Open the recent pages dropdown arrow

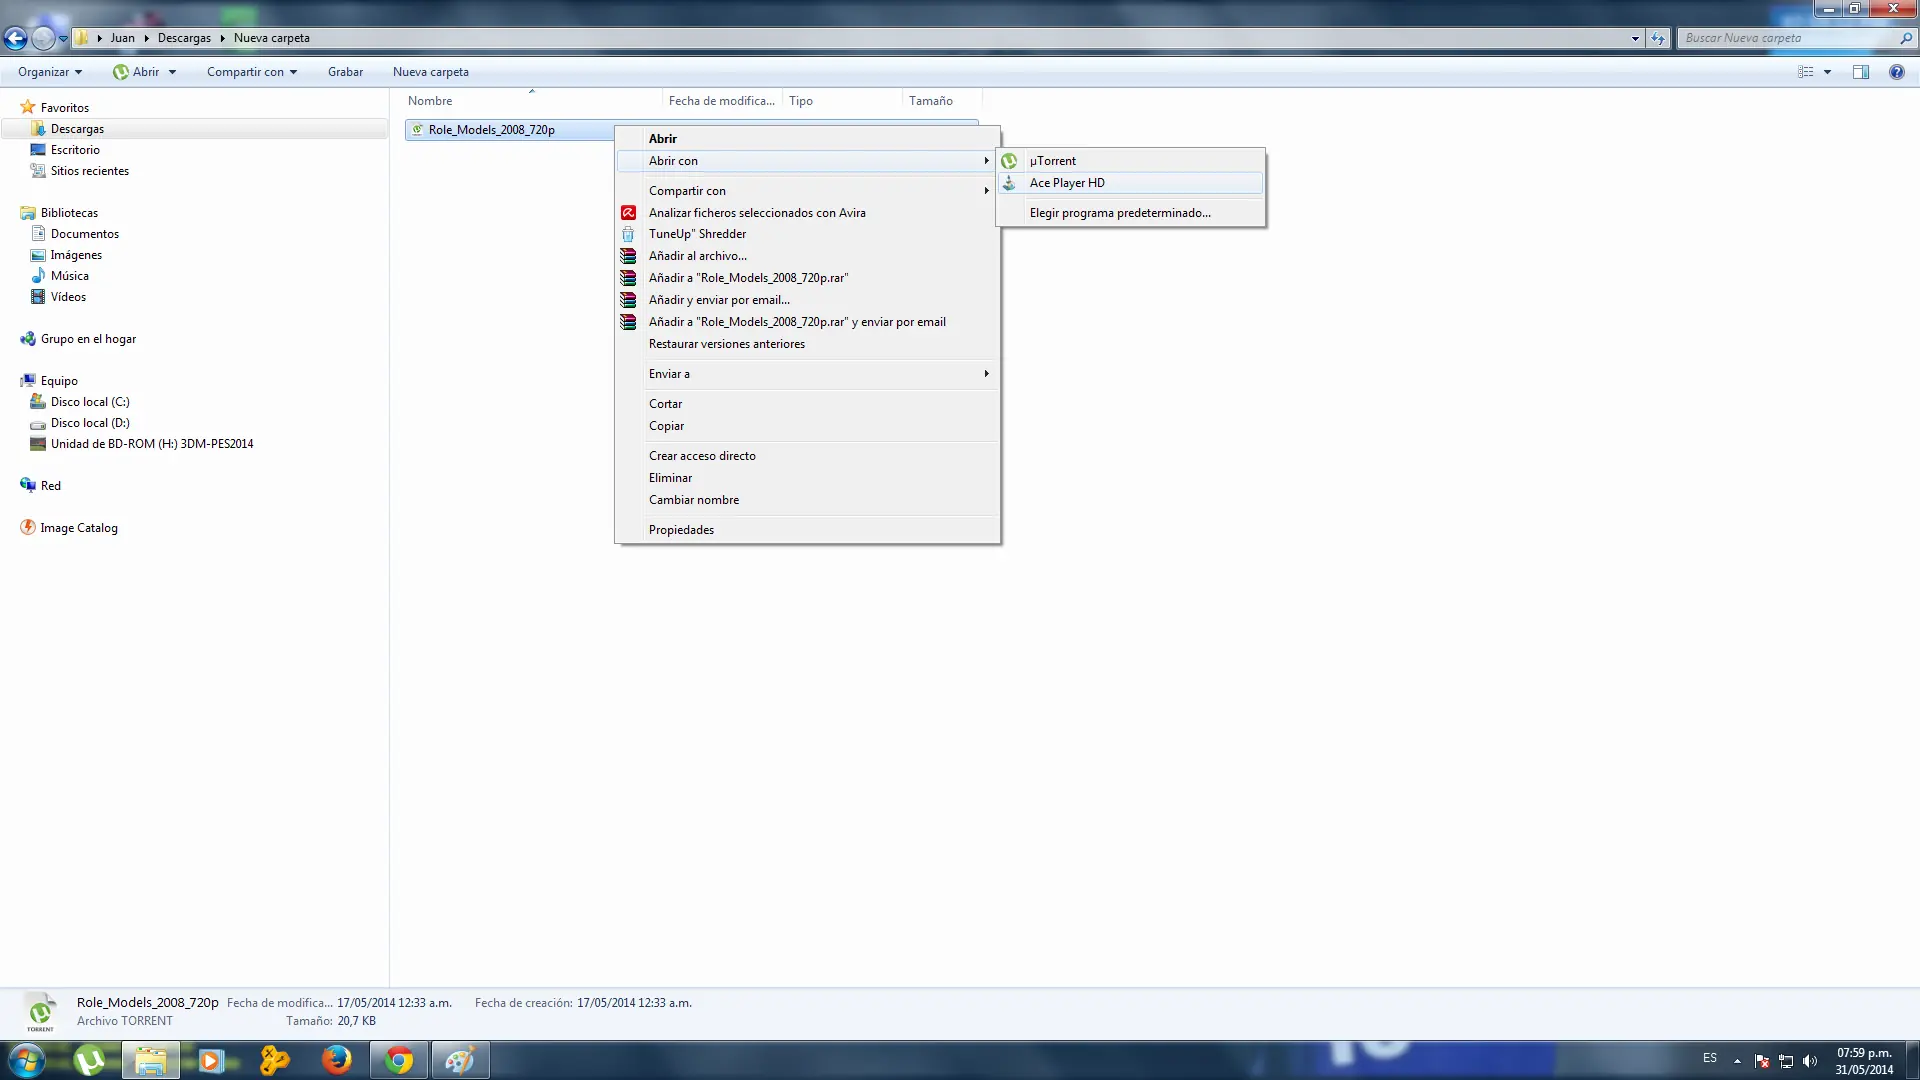point(63,38)
